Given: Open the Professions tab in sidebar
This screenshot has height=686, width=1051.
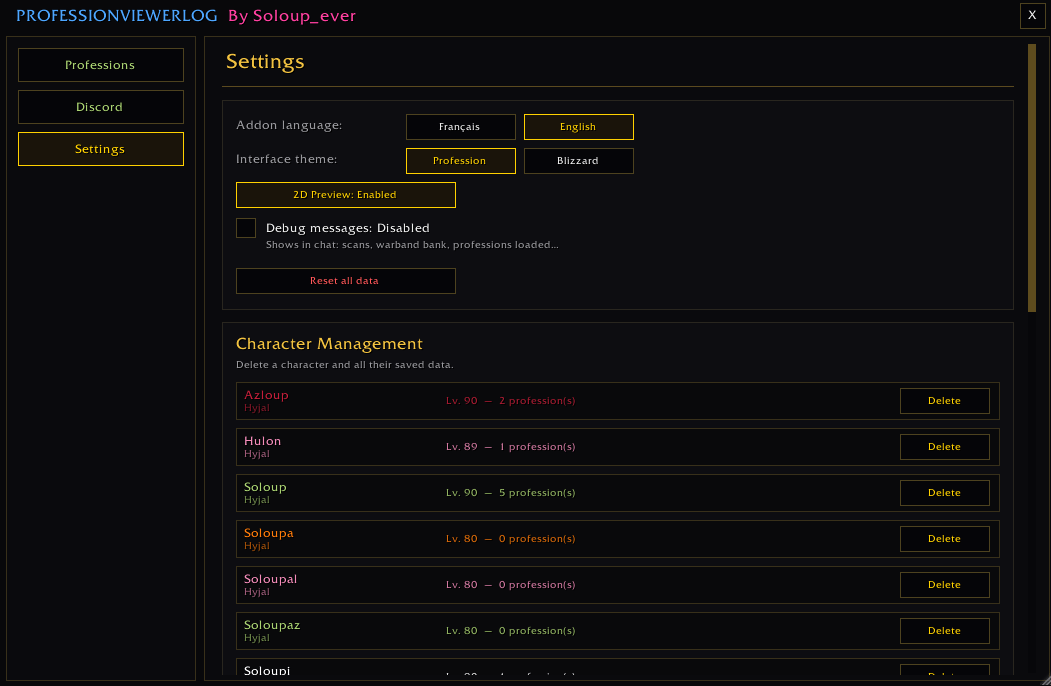Looking at the screenshot, I should tap(101, 65).
